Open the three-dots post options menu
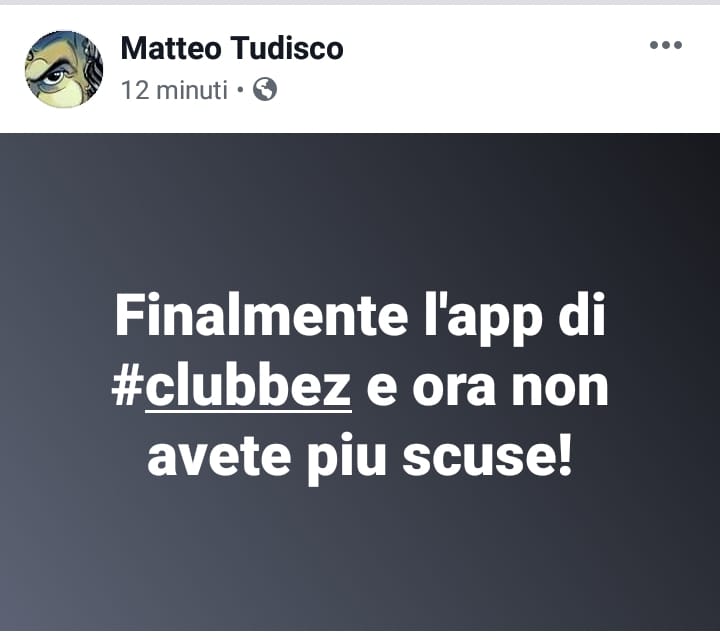This screenshot has height=642, width=720. coord(665,45)
